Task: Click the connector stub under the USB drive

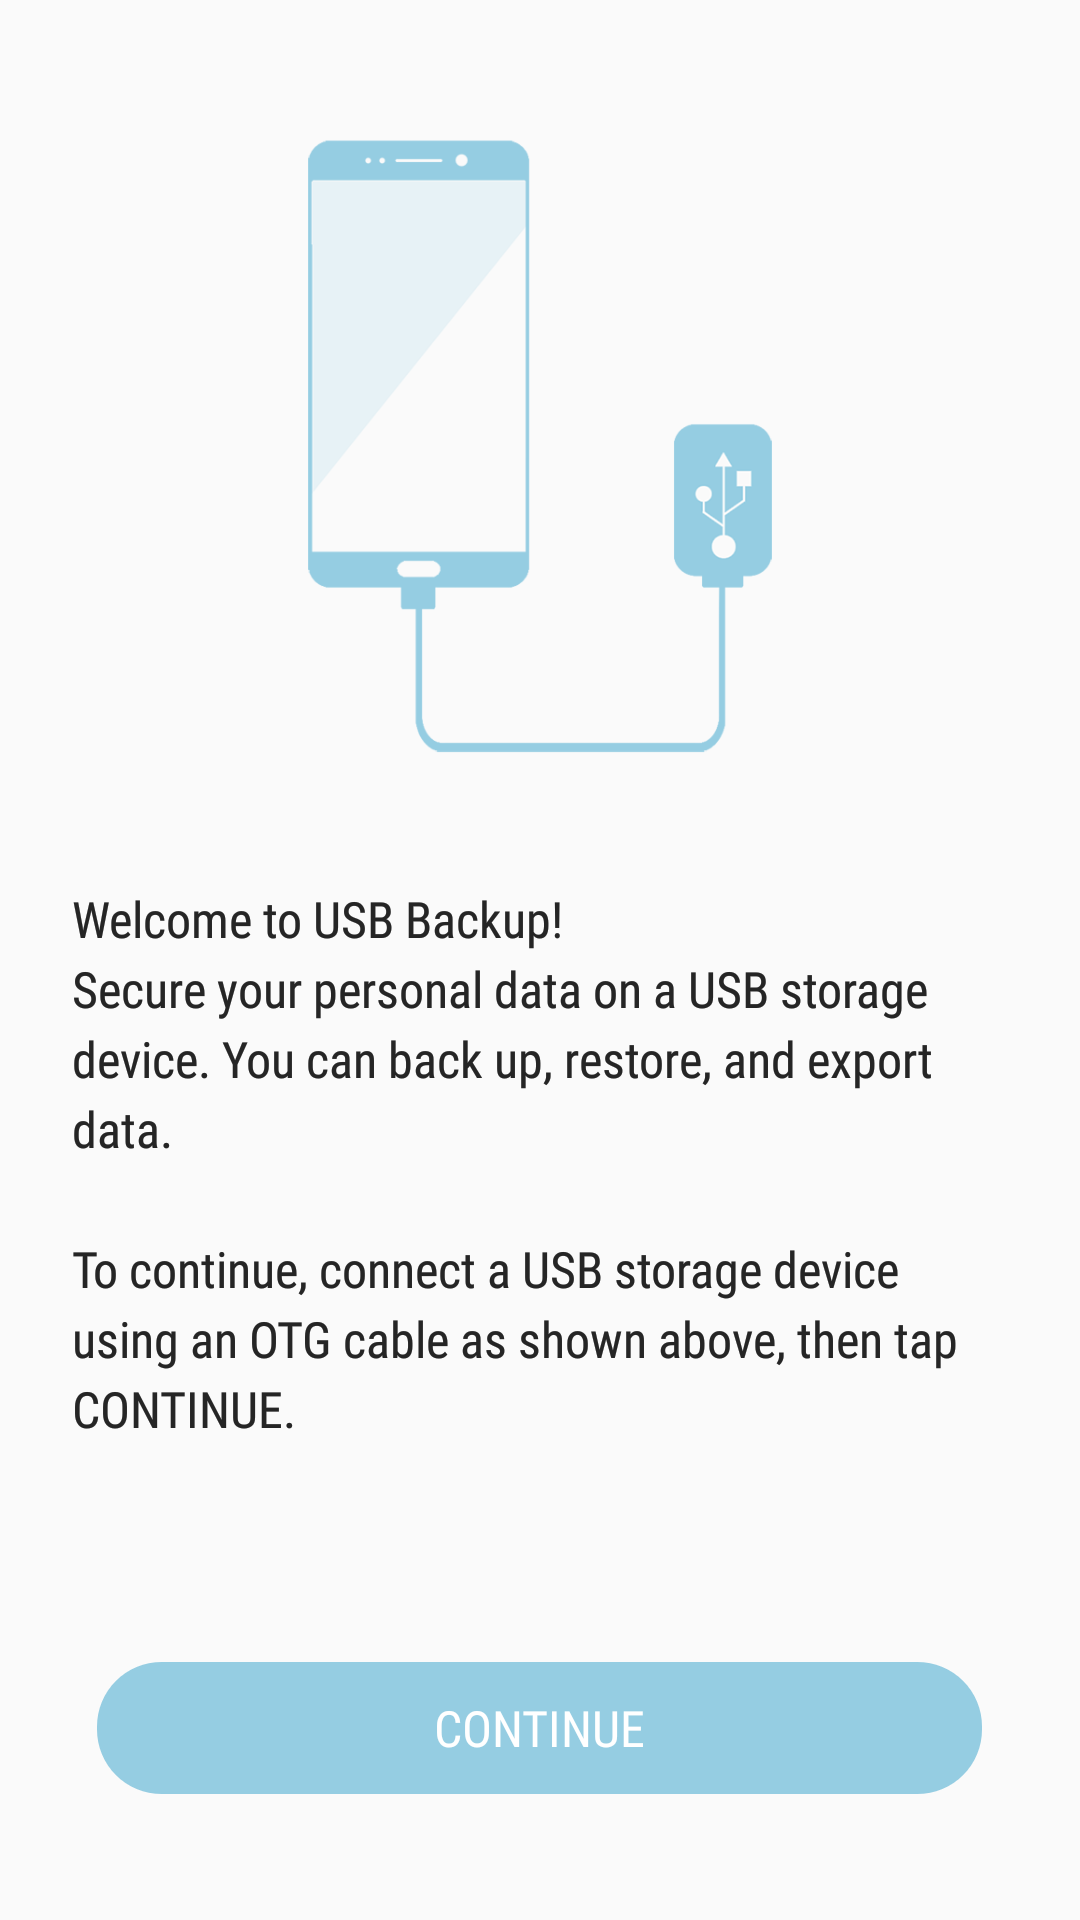Action: coord(723,582)
